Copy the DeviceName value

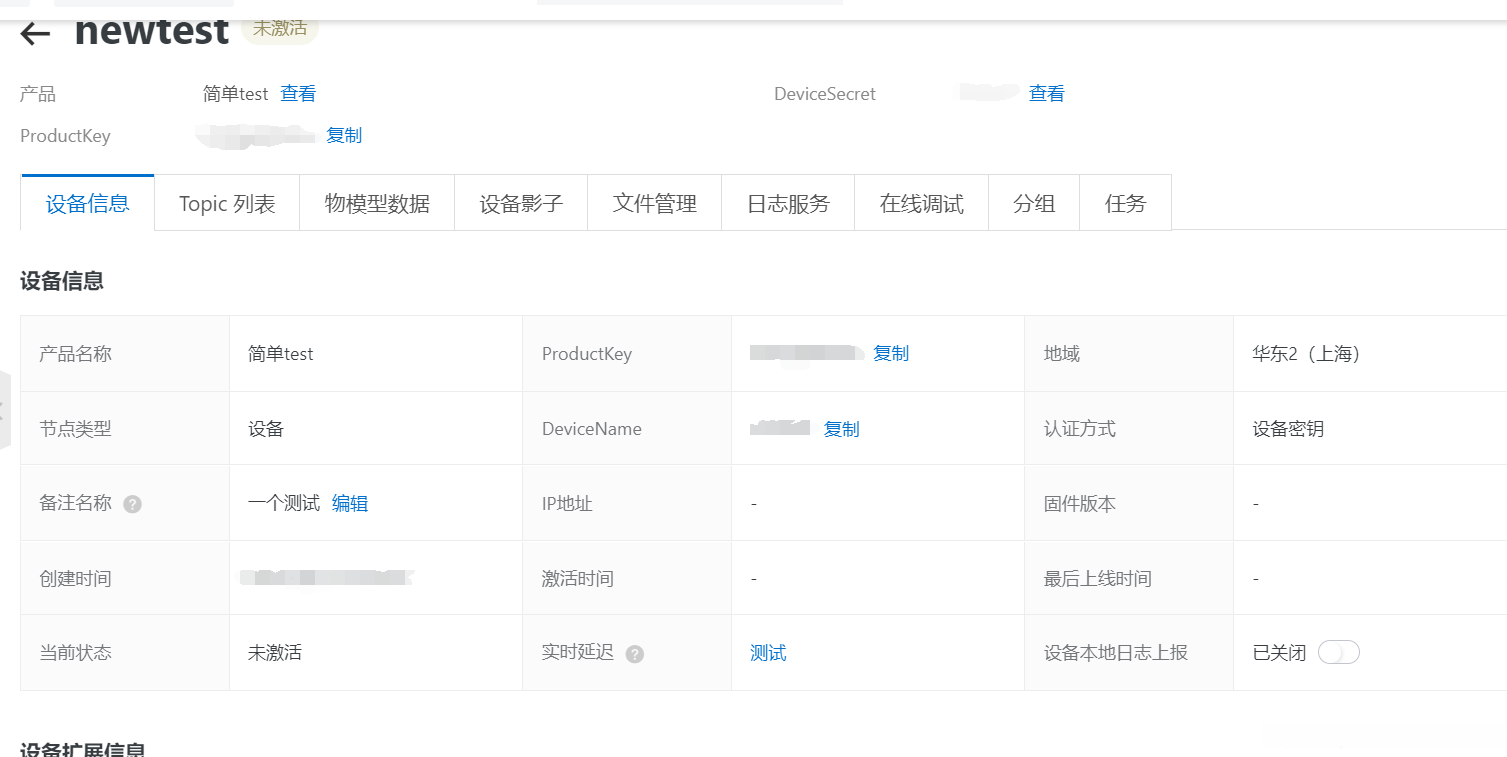pyautogui.click(x=841, y=429)
